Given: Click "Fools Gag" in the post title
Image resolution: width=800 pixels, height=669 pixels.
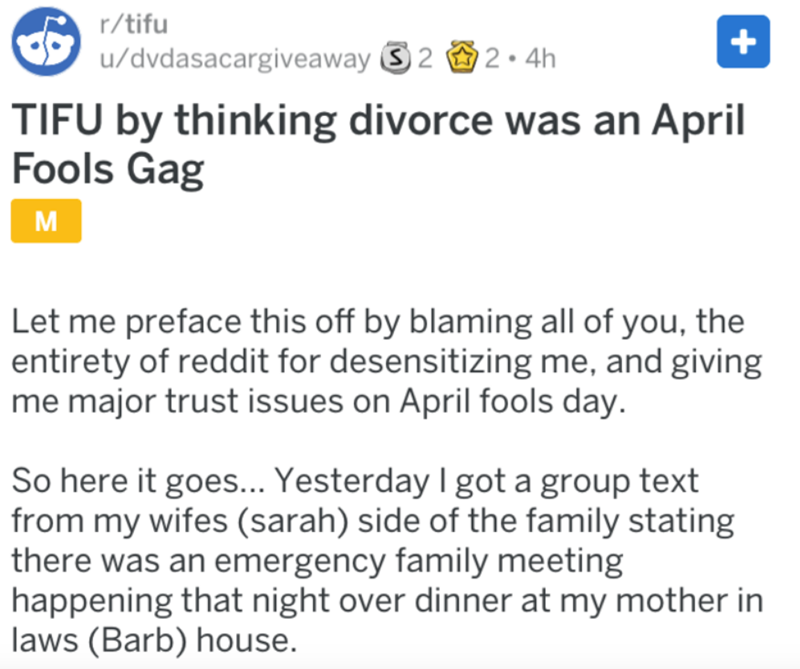Looking at the screenshot, I should coord(108,171).
